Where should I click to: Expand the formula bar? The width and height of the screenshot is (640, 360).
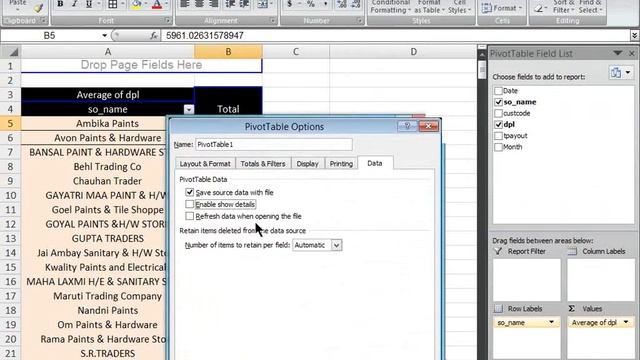tap(634, 36)
